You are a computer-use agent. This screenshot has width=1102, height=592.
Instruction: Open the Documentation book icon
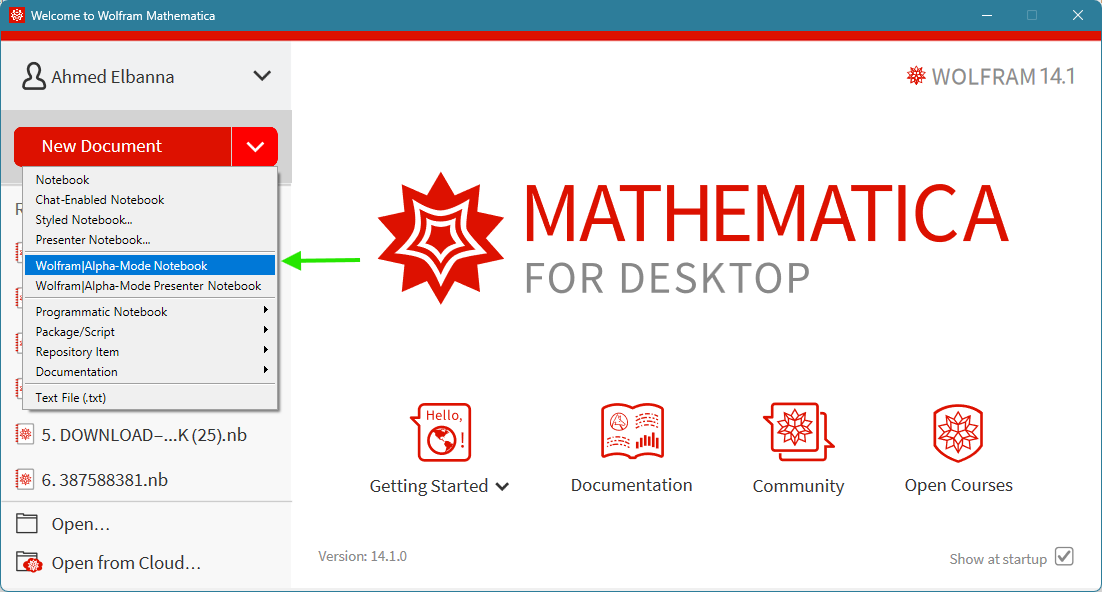[x=632, y=431]
